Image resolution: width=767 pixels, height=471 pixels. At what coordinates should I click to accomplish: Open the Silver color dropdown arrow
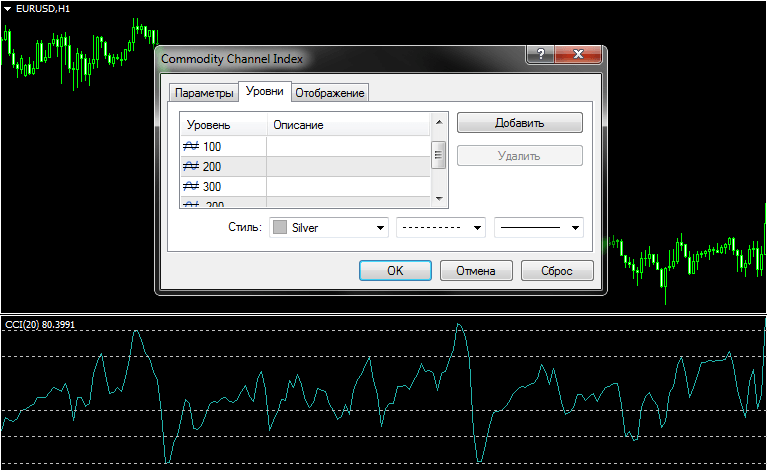pyautogui.click(x=379, y=228)
